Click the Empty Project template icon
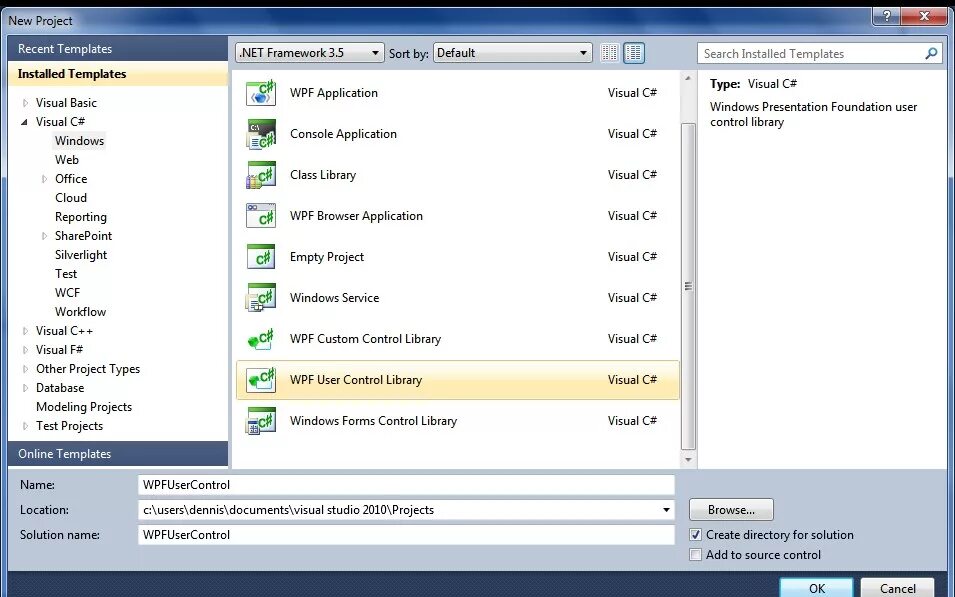The width and height of the screenshot is (955, 597). [x=261, y=256]
